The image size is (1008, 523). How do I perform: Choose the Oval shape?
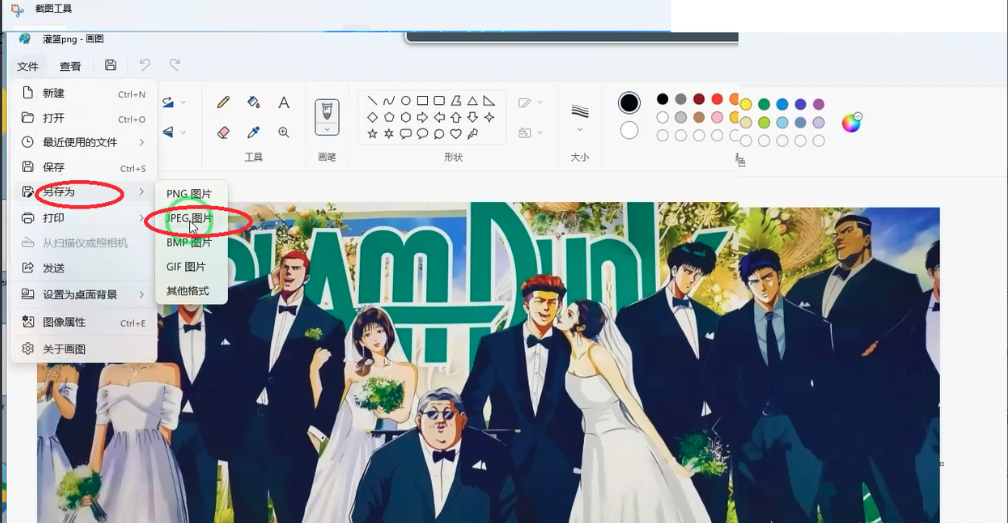click(406, 101)
